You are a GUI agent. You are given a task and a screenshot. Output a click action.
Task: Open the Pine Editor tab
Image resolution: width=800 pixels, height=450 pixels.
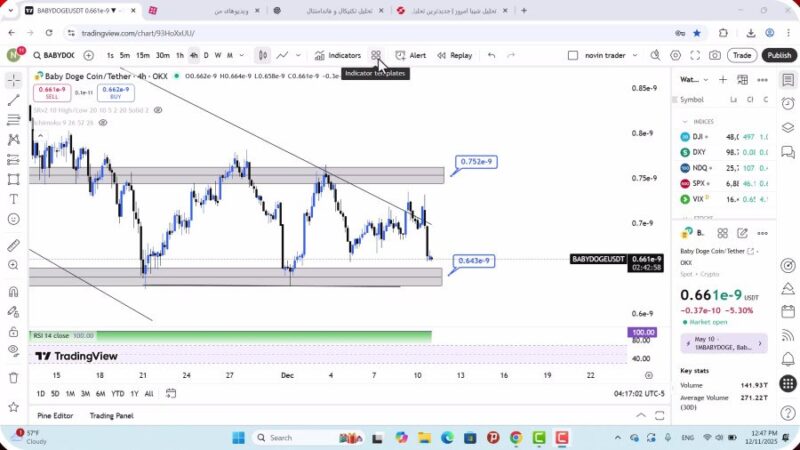[x=55, y=416]
